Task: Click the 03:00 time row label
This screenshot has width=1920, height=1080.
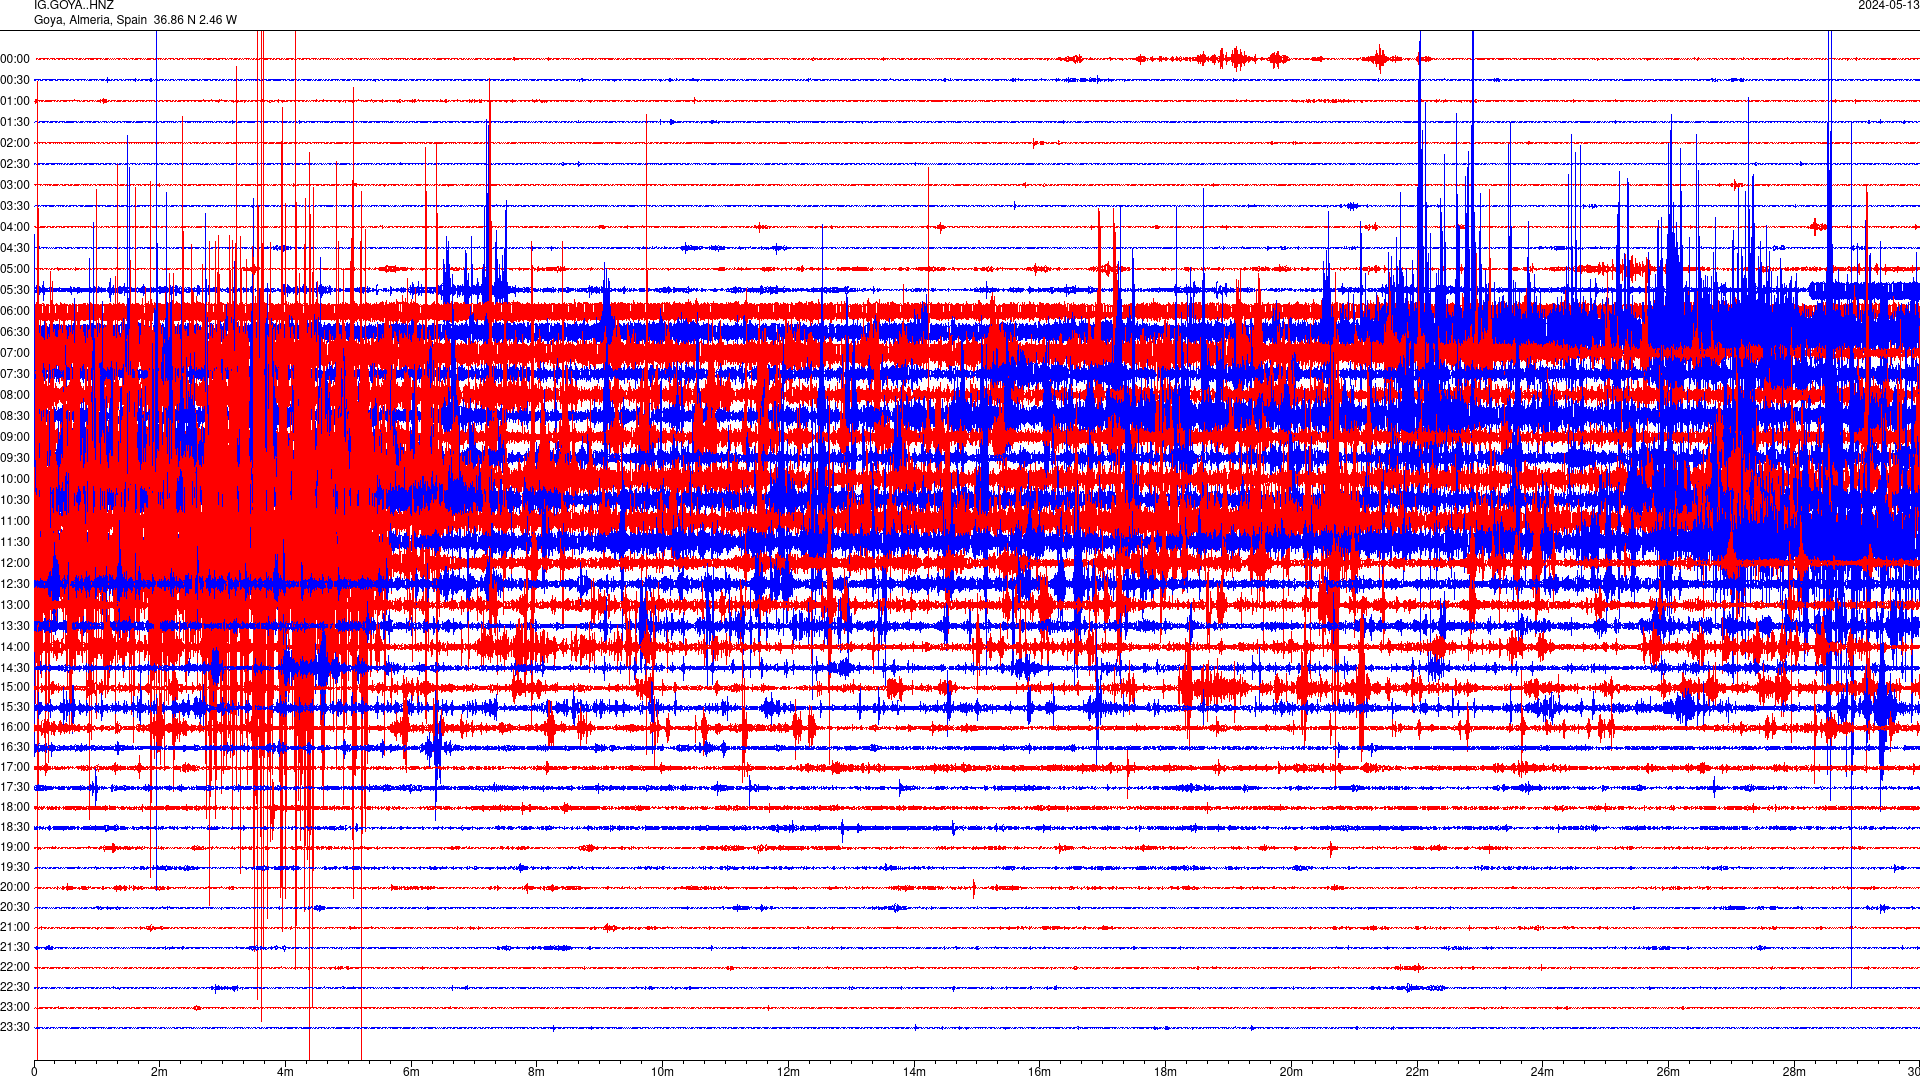Action: (x=15, y=185)
